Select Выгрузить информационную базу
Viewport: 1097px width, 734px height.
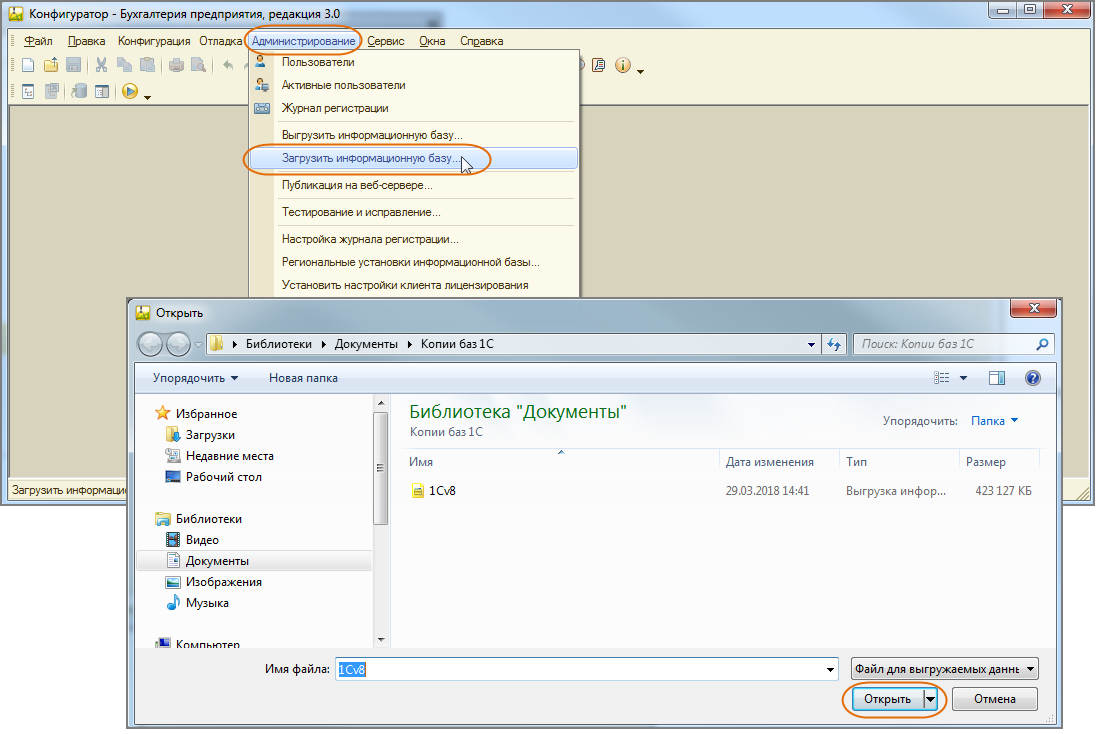(x=414, y=135)
